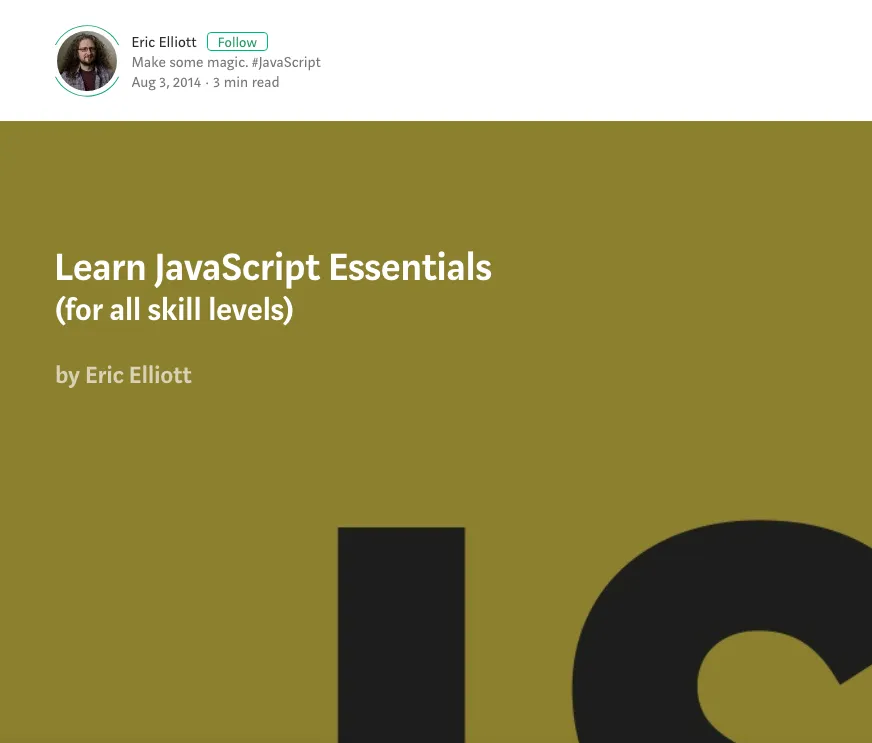Click the "(for all skill levels)" subtitle

[x=174, y=310]
